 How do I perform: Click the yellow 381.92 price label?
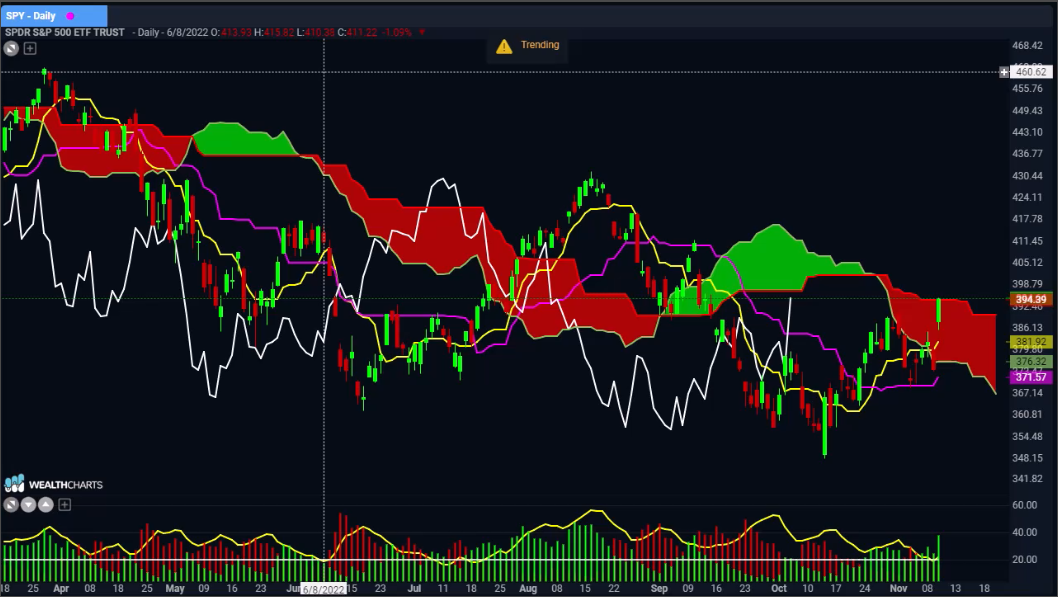tap(1030, 342)
